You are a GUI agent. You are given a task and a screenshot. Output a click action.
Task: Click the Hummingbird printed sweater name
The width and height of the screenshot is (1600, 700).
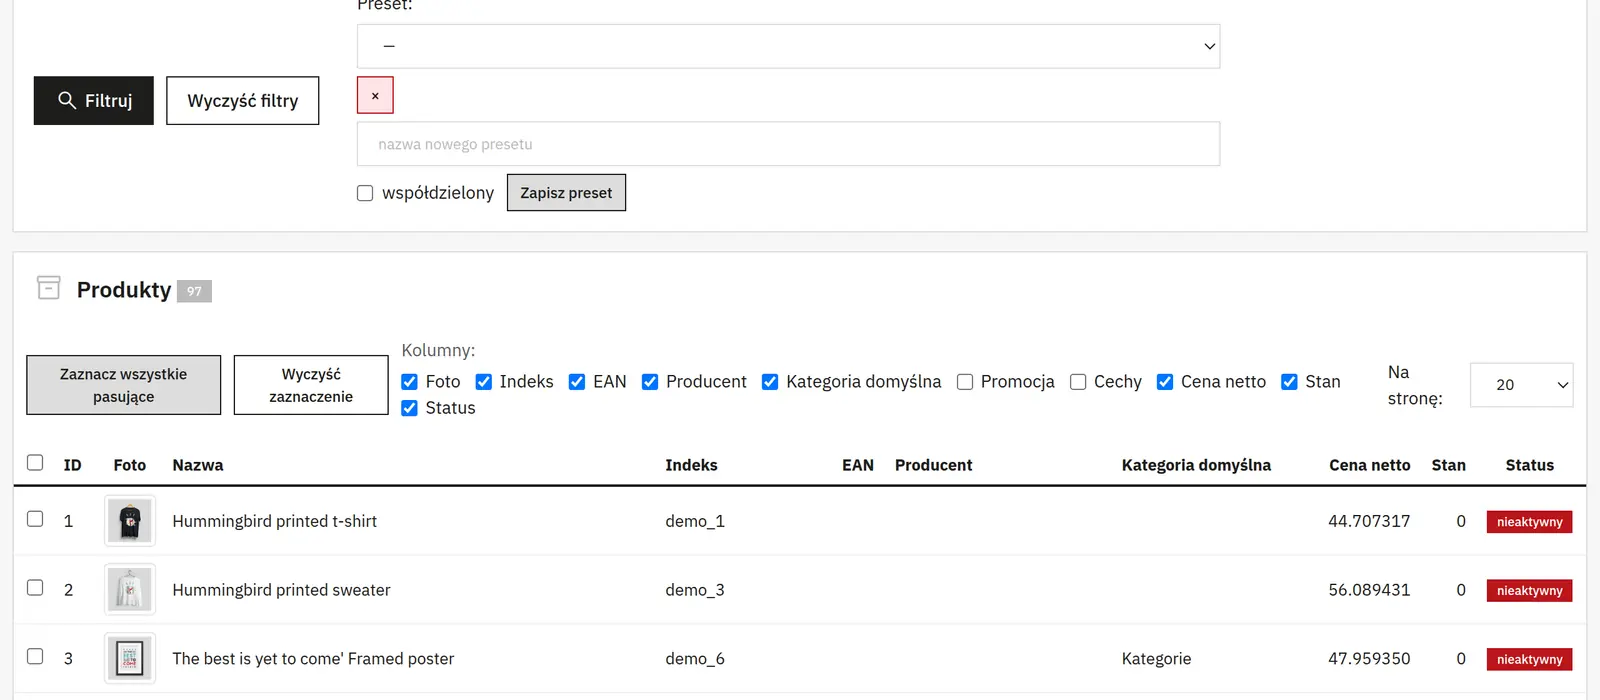coord(282,590)
